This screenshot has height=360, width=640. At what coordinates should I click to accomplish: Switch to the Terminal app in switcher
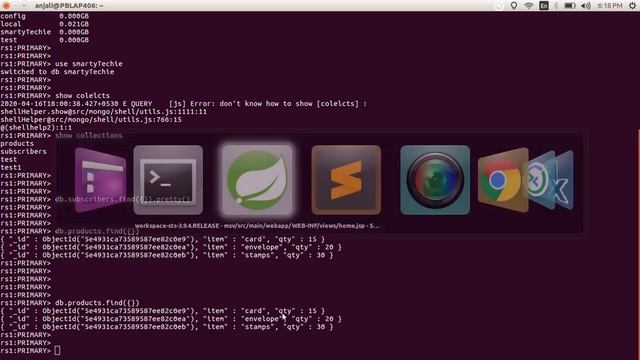(x=168, y=180)
